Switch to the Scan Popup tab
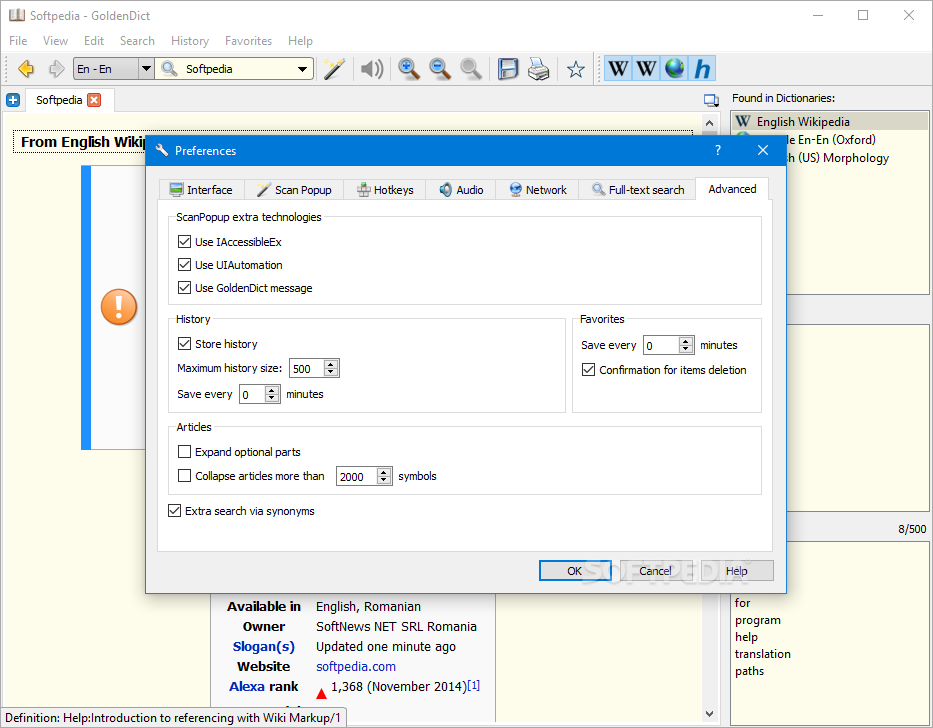Viewport: 933px width, 728px height. click(294, 190)
